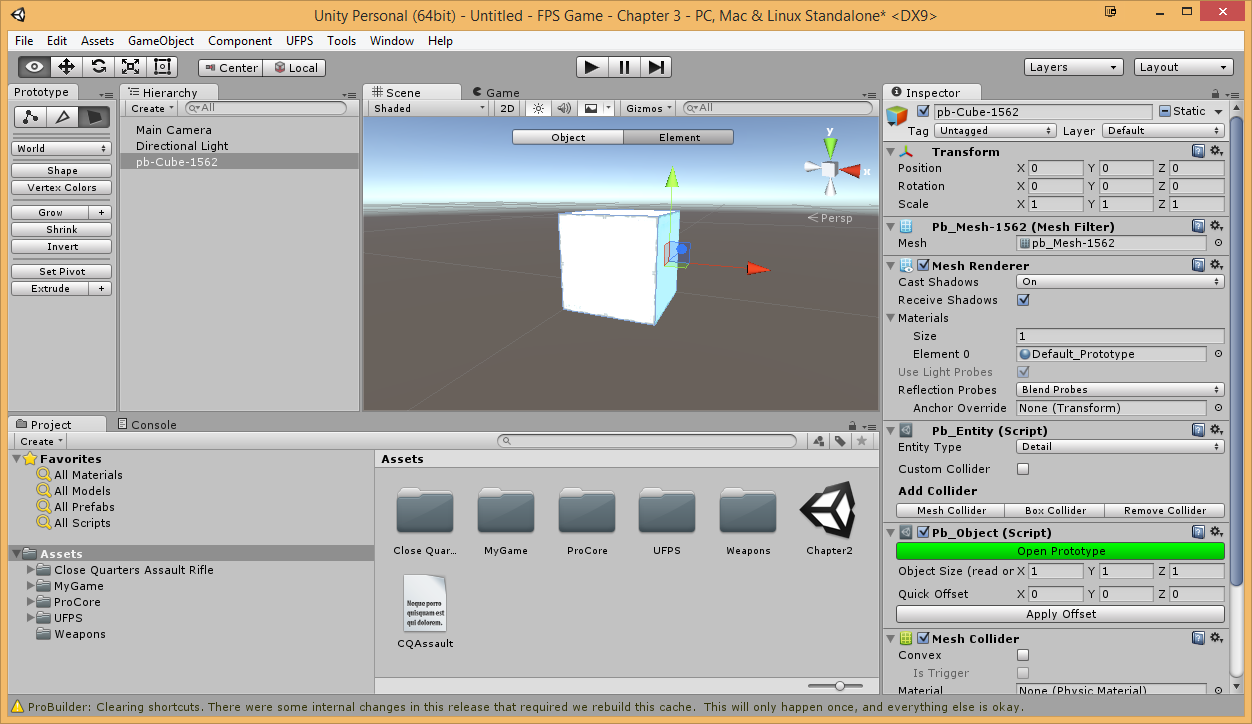Viewport: 1252px width, 724px height.
Task: Click the Box Collider button
Action: (1055, 510)
